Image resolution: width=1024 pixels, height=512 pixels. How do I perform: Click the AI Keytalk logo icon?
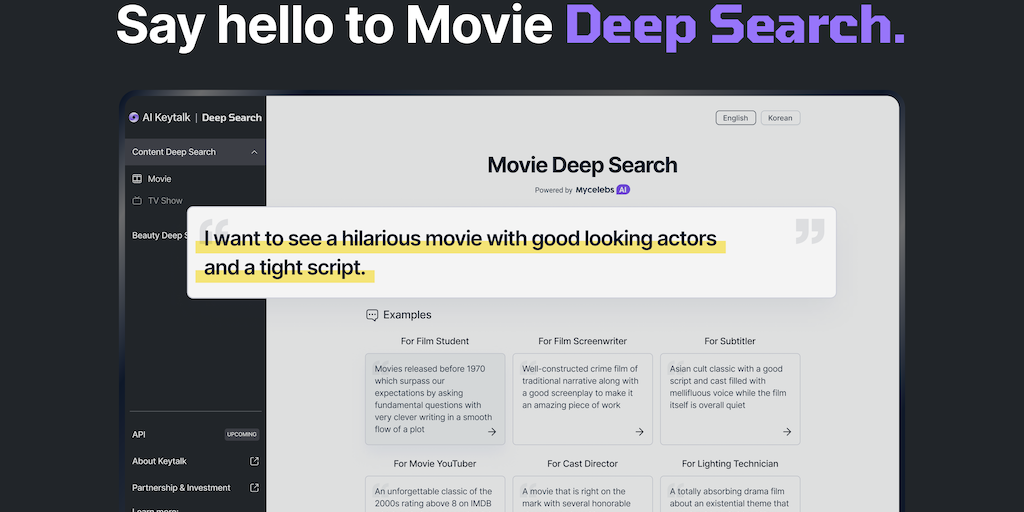pyautogui.click(x=134, y=118)
